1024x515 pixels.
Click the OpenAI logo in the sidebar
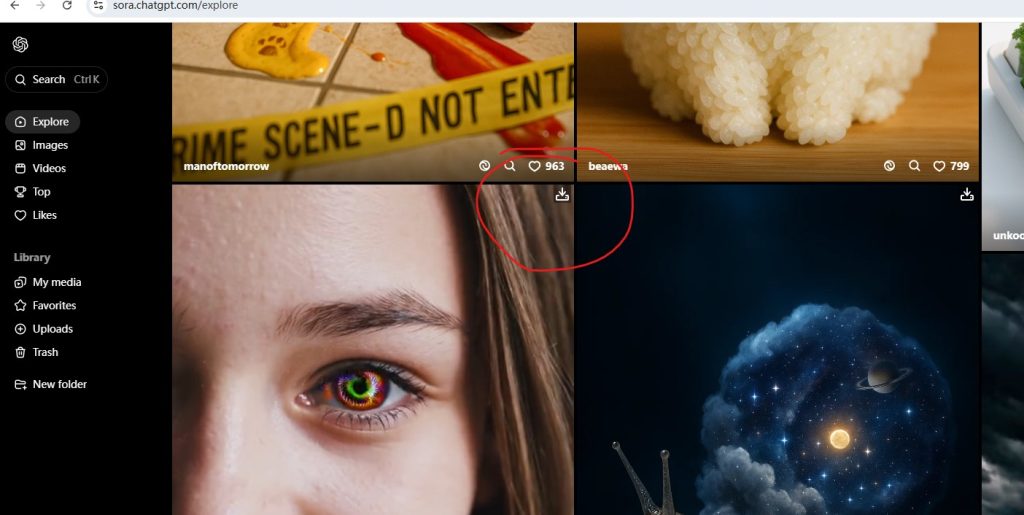pos(20,44)
